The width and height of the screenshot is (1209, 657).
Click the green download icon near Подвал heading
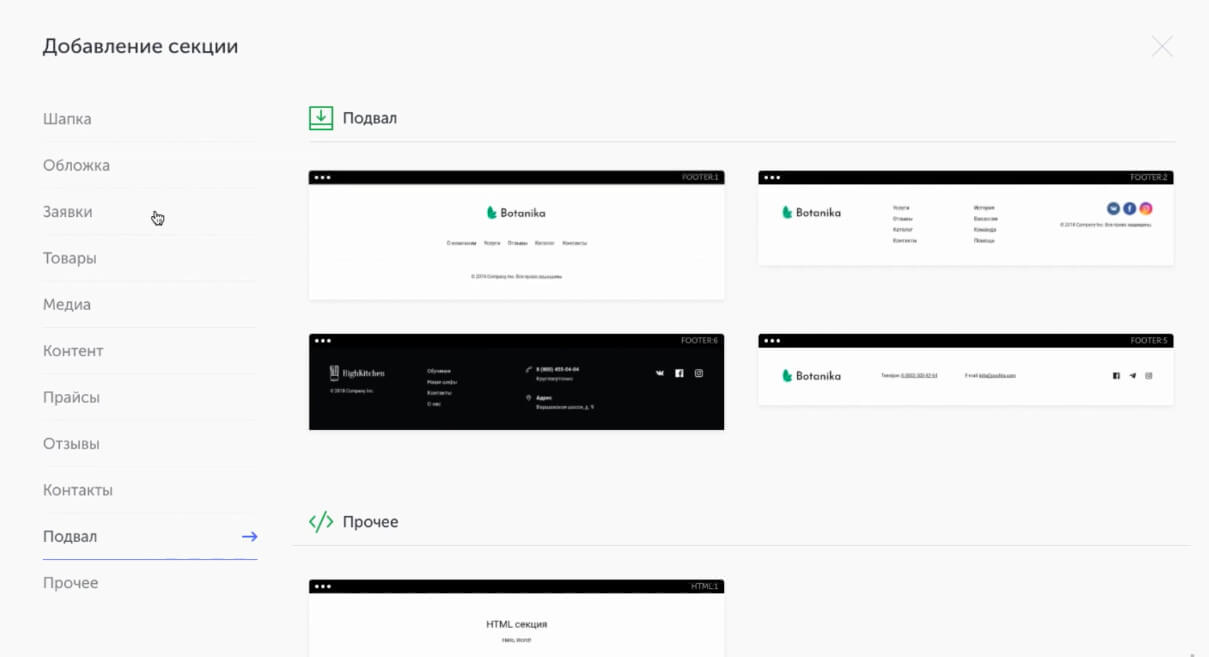320,118
